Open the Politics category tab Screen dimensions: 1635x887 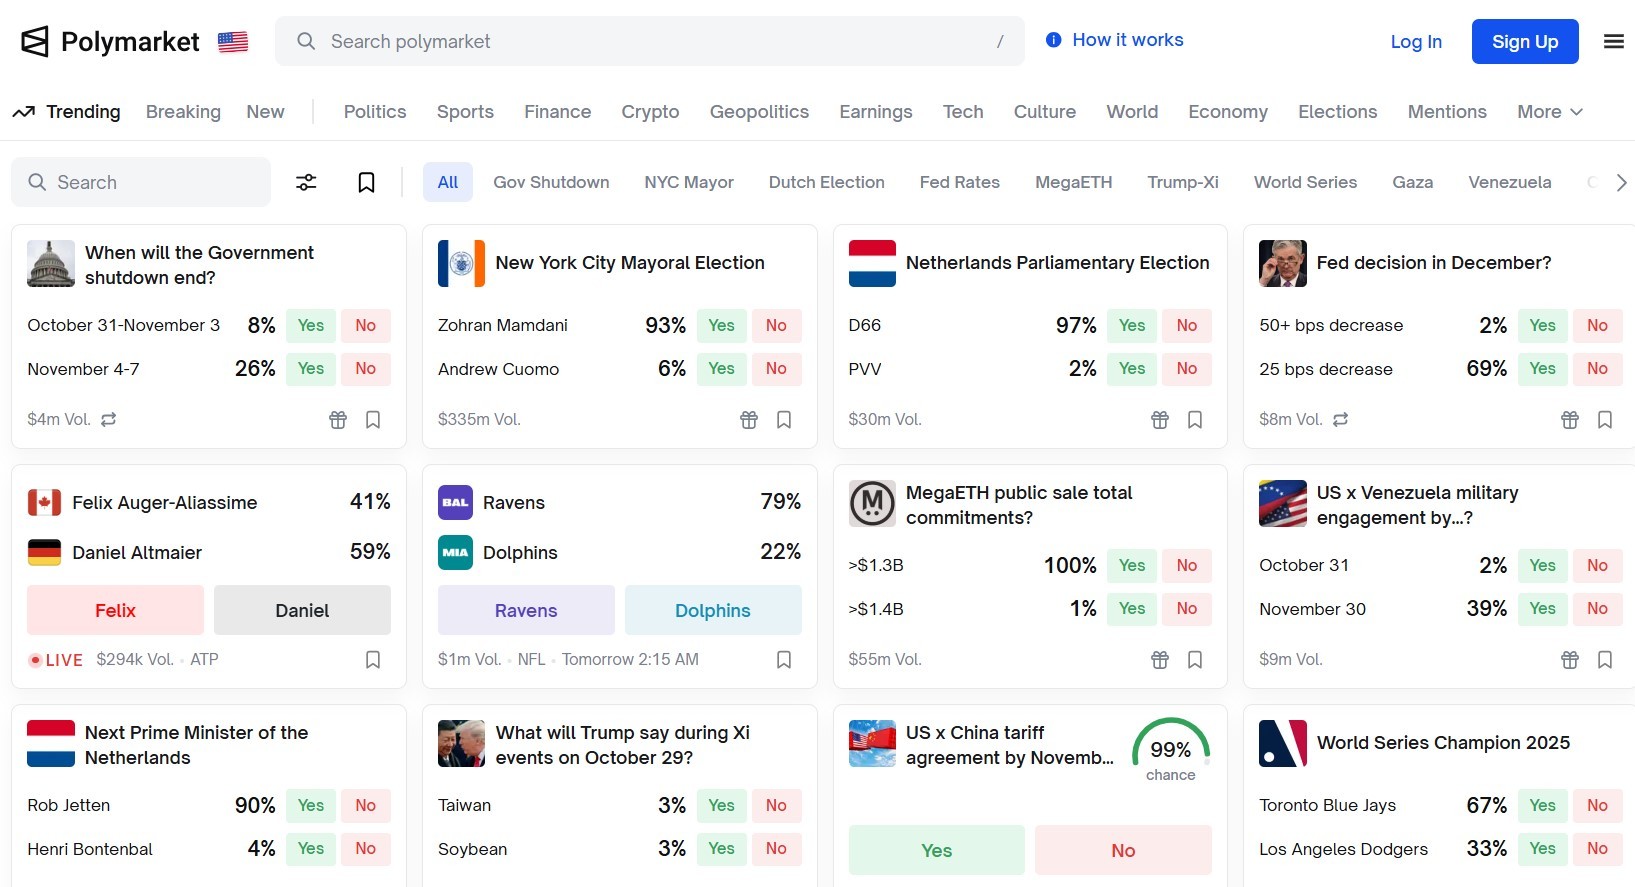pyautogui.click(x=375, y=112)
